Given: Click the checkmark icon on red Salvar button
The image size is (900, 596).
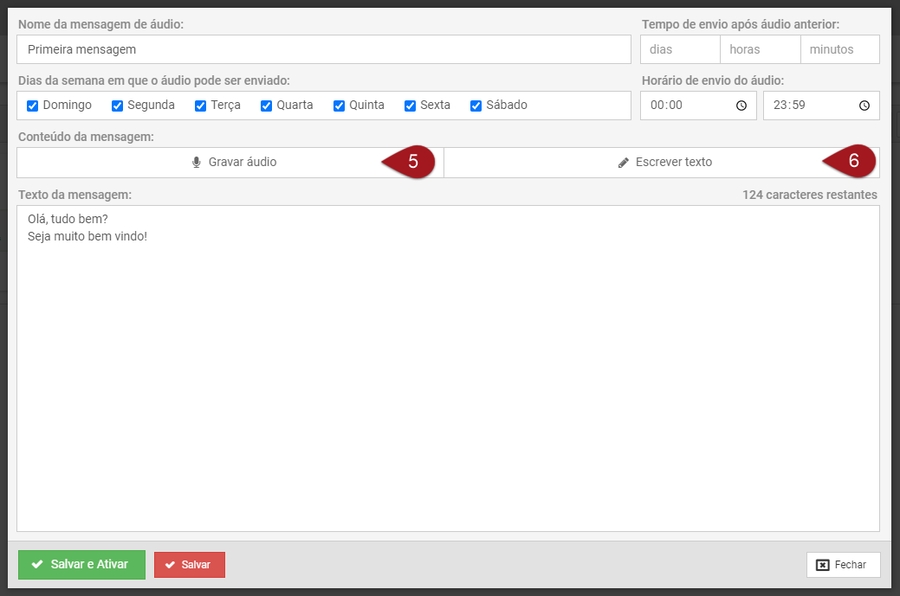Looking at the screenshot, I should [169, 565].
